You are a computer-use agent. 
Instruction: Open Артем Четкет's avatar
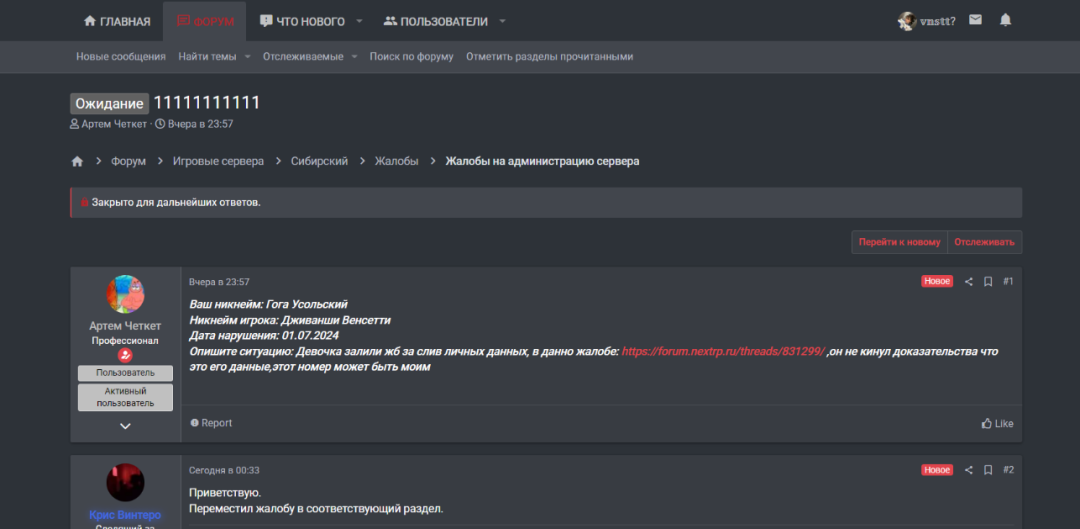click(125, 294)
